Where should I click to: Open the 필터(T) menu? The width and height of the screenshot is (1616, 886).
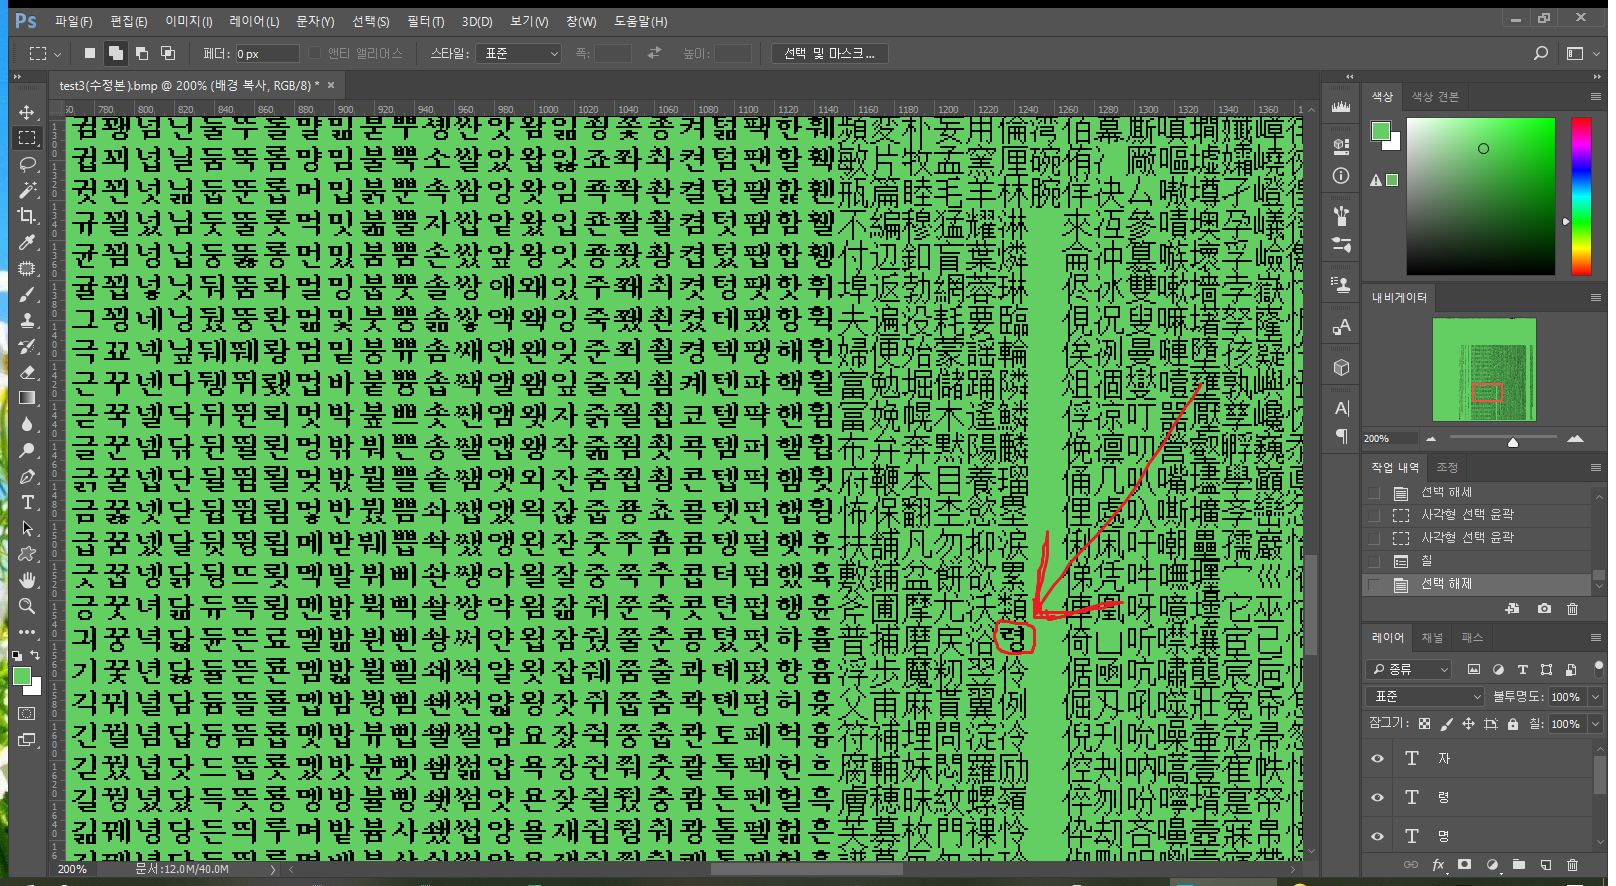[426, 21]
